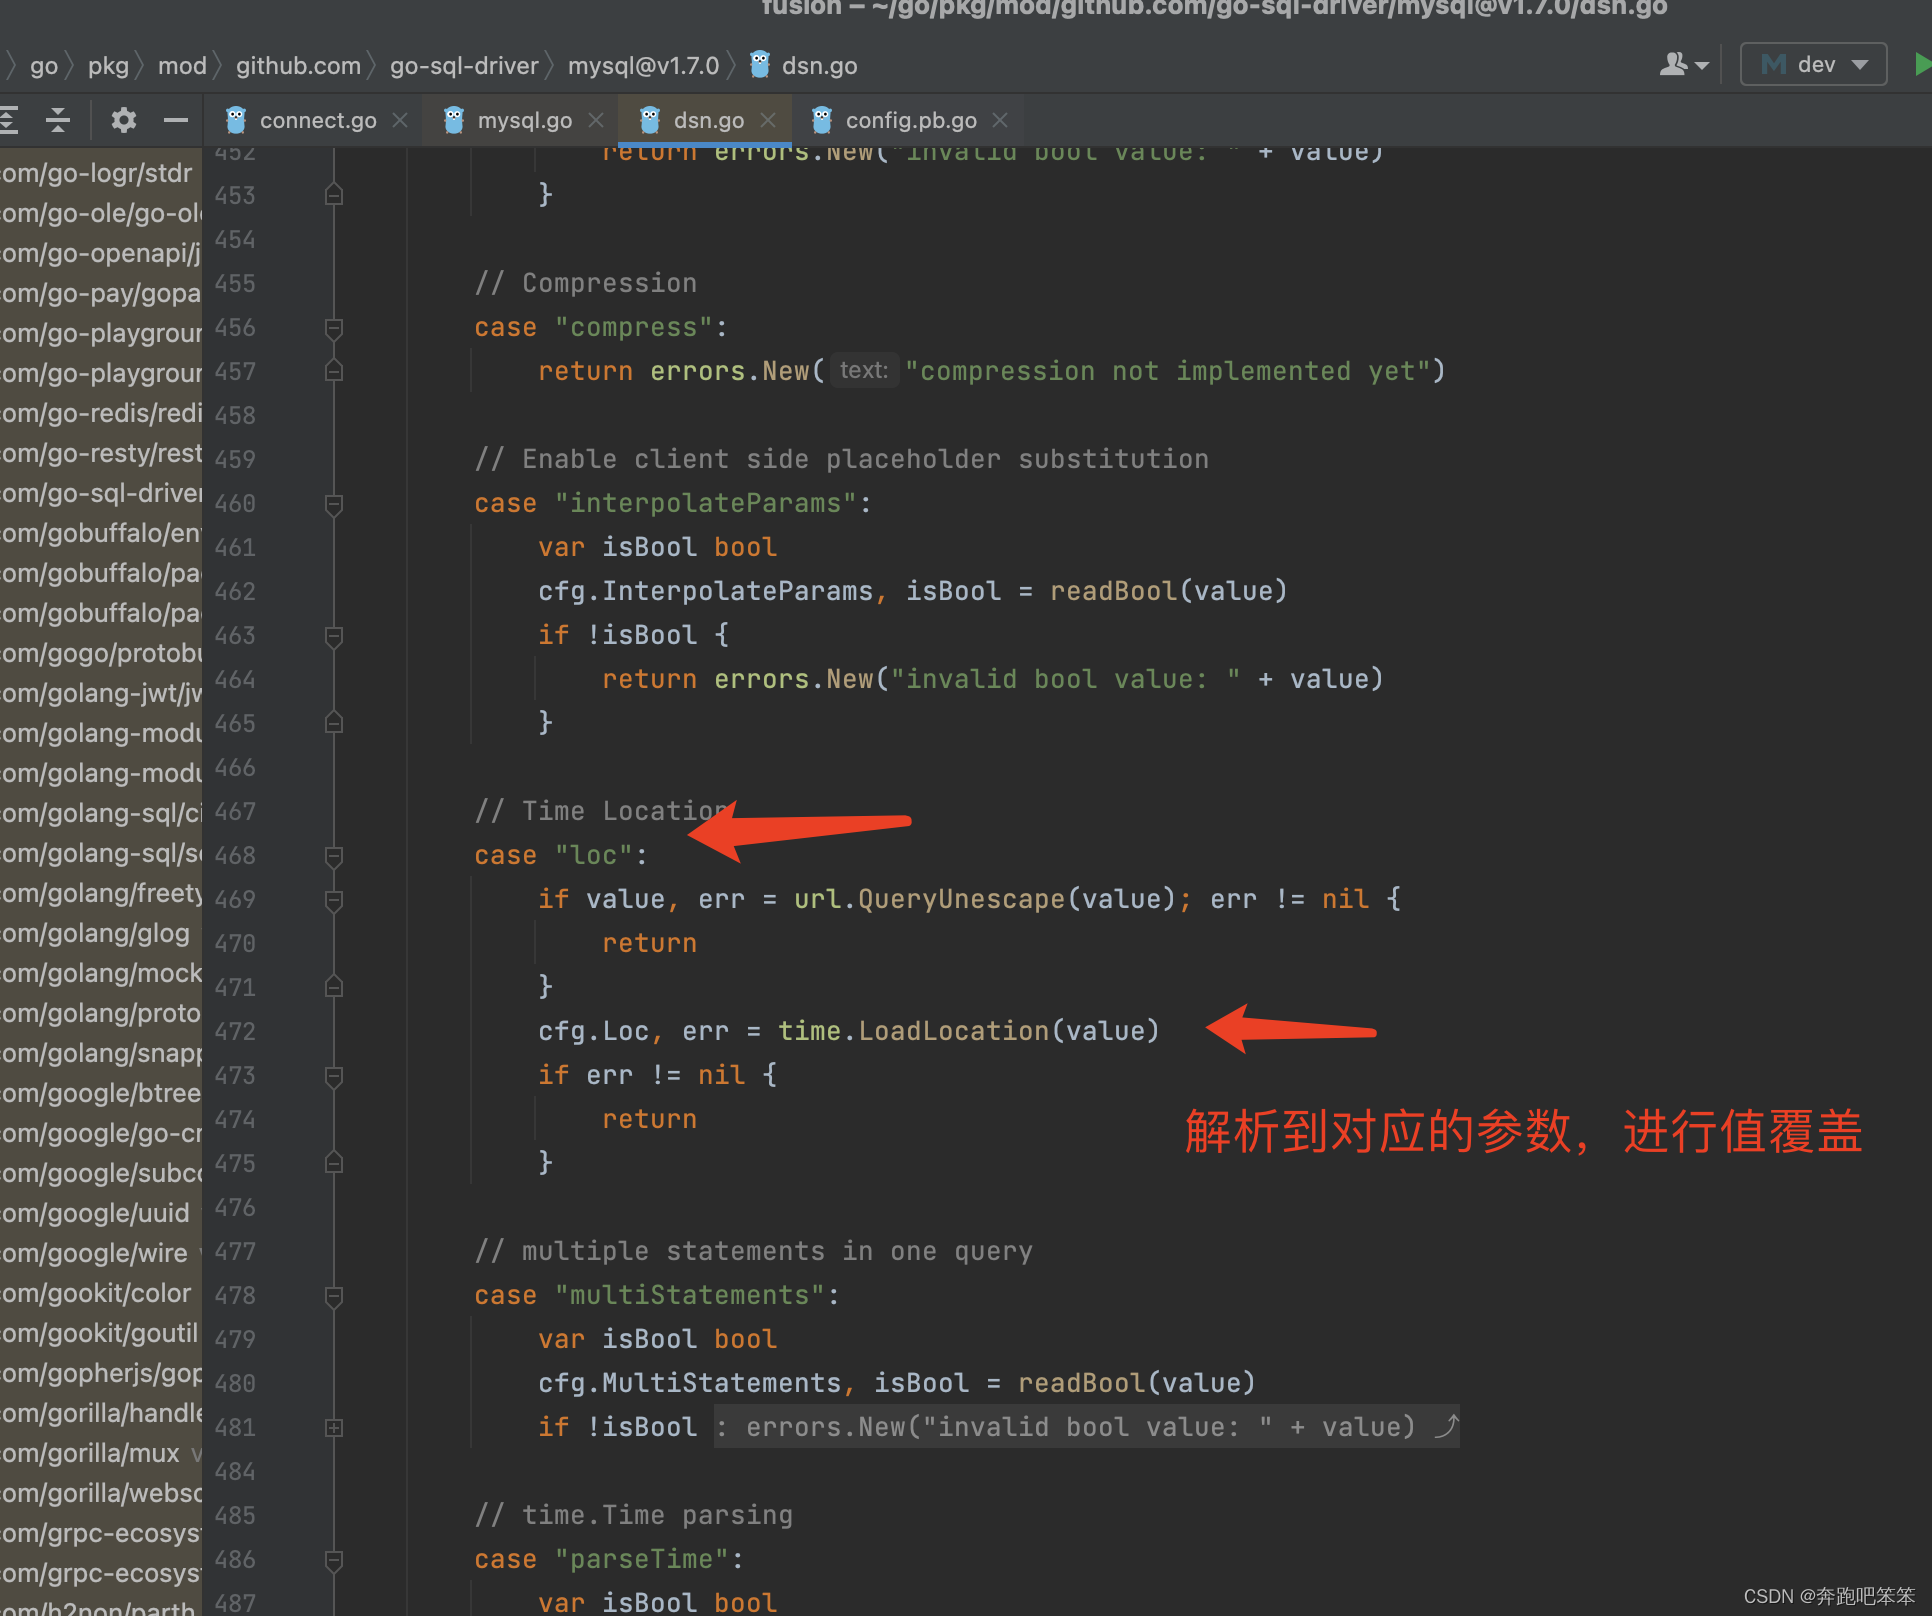Click the github.com breadcrumb segment
Viewport: 1932px width, 1616px height.
point(298,66)
